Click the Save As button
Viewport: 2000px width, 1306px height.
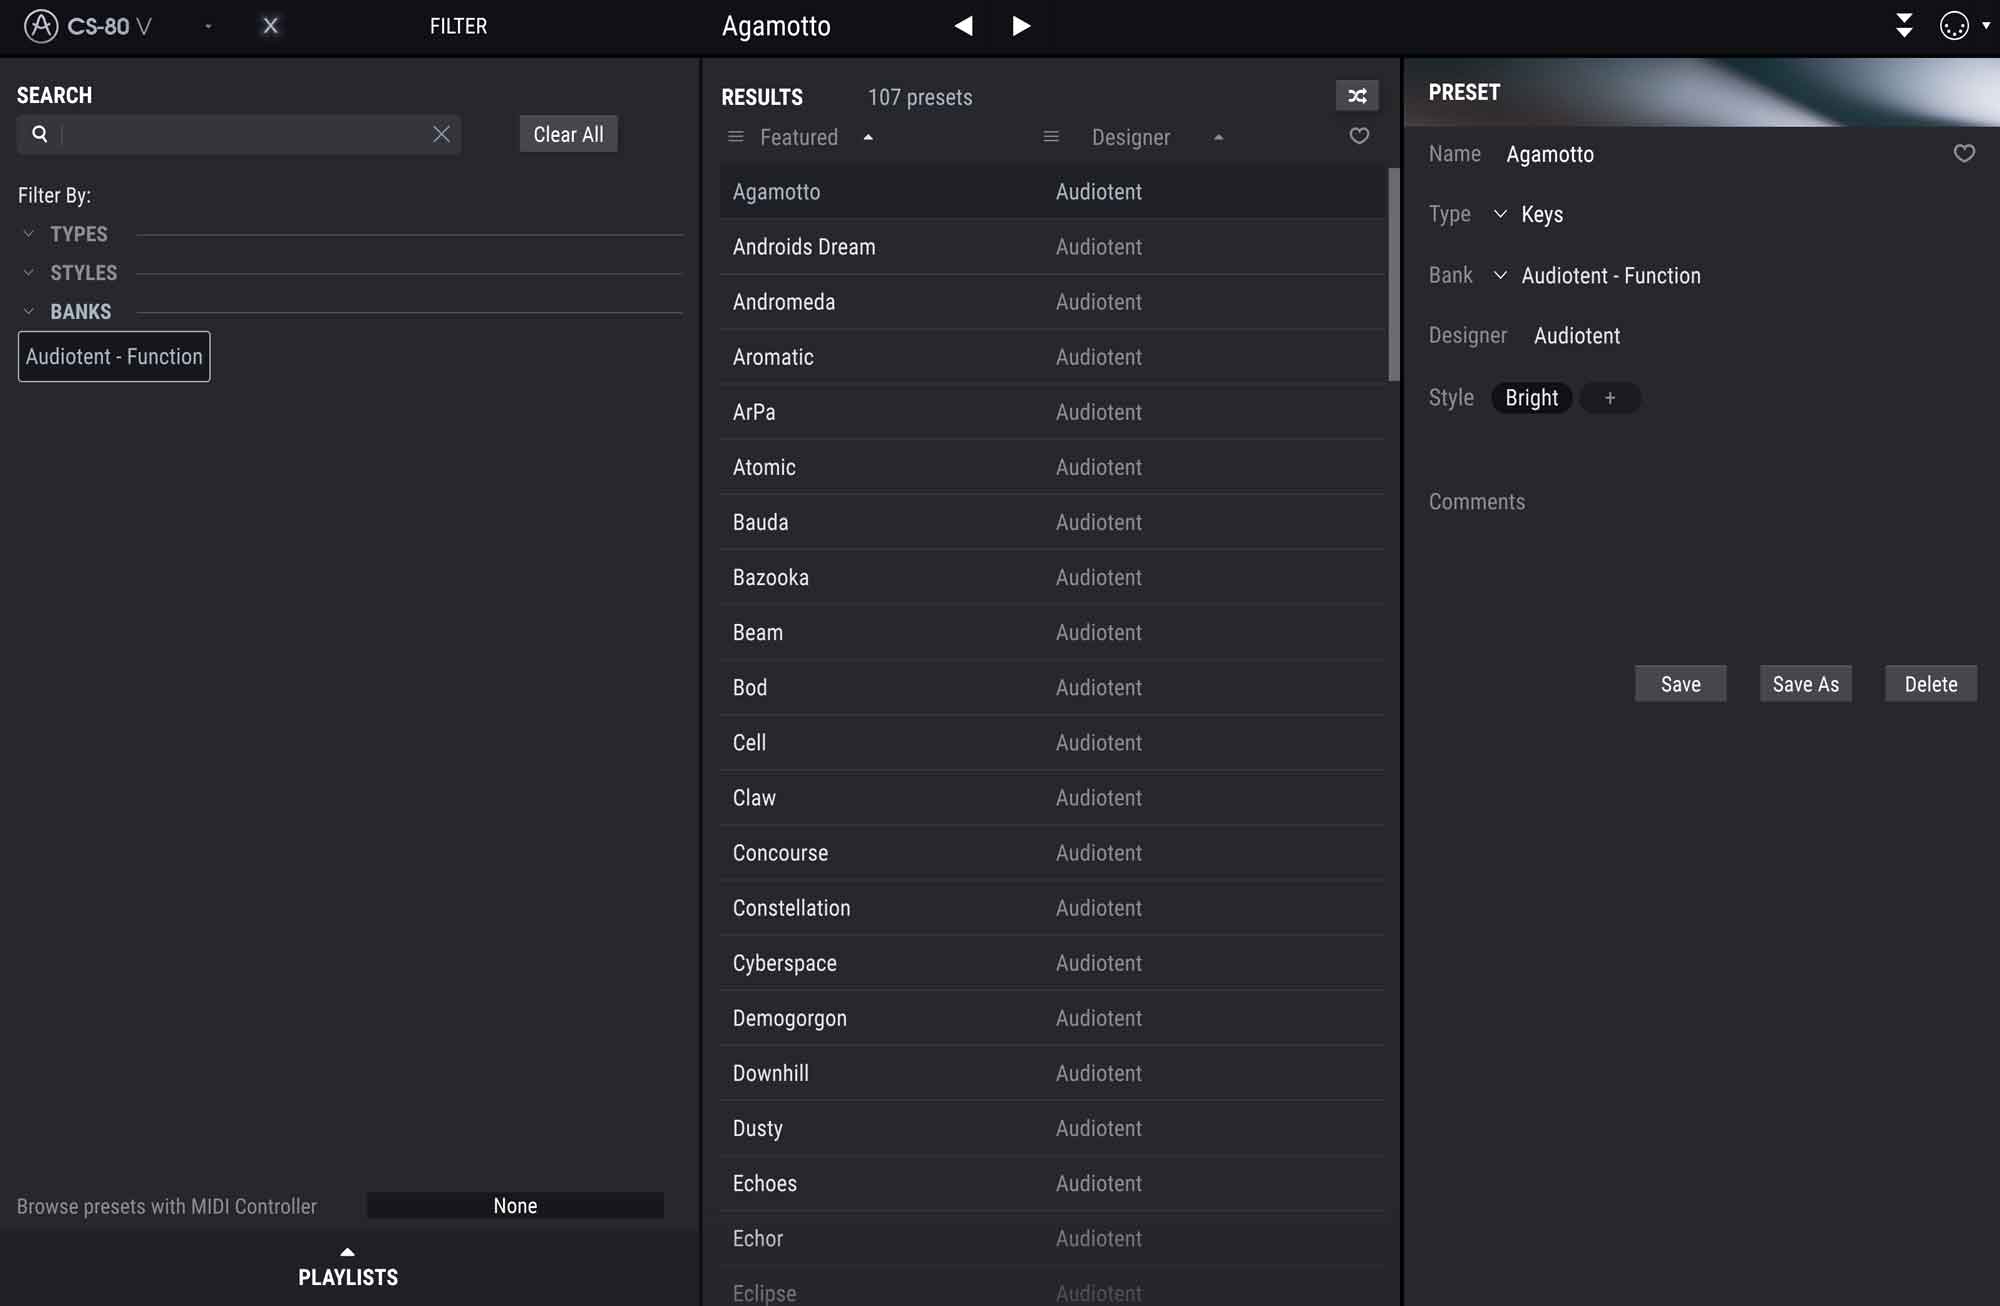pos(1805,684)
